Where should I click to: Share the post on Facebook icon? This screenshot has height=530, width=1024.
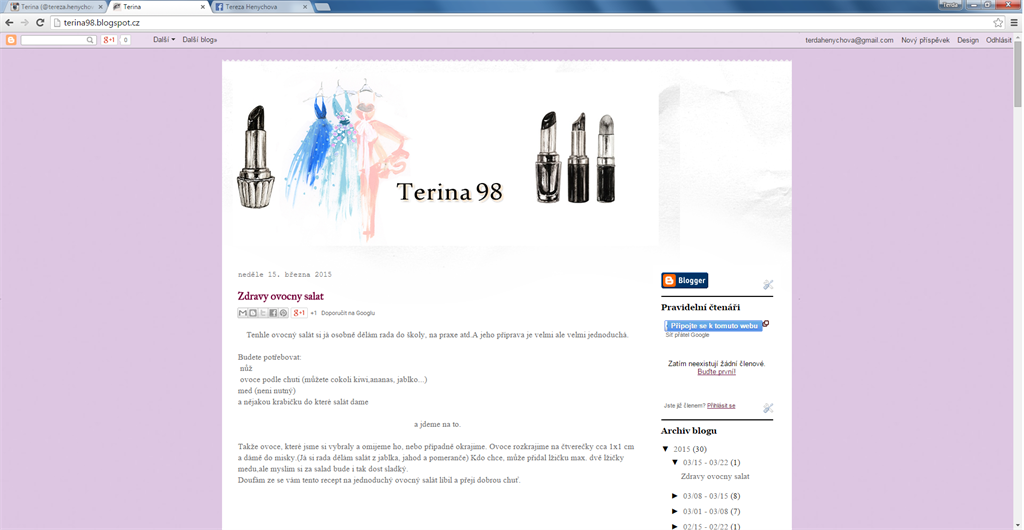(x=273, y=313)
